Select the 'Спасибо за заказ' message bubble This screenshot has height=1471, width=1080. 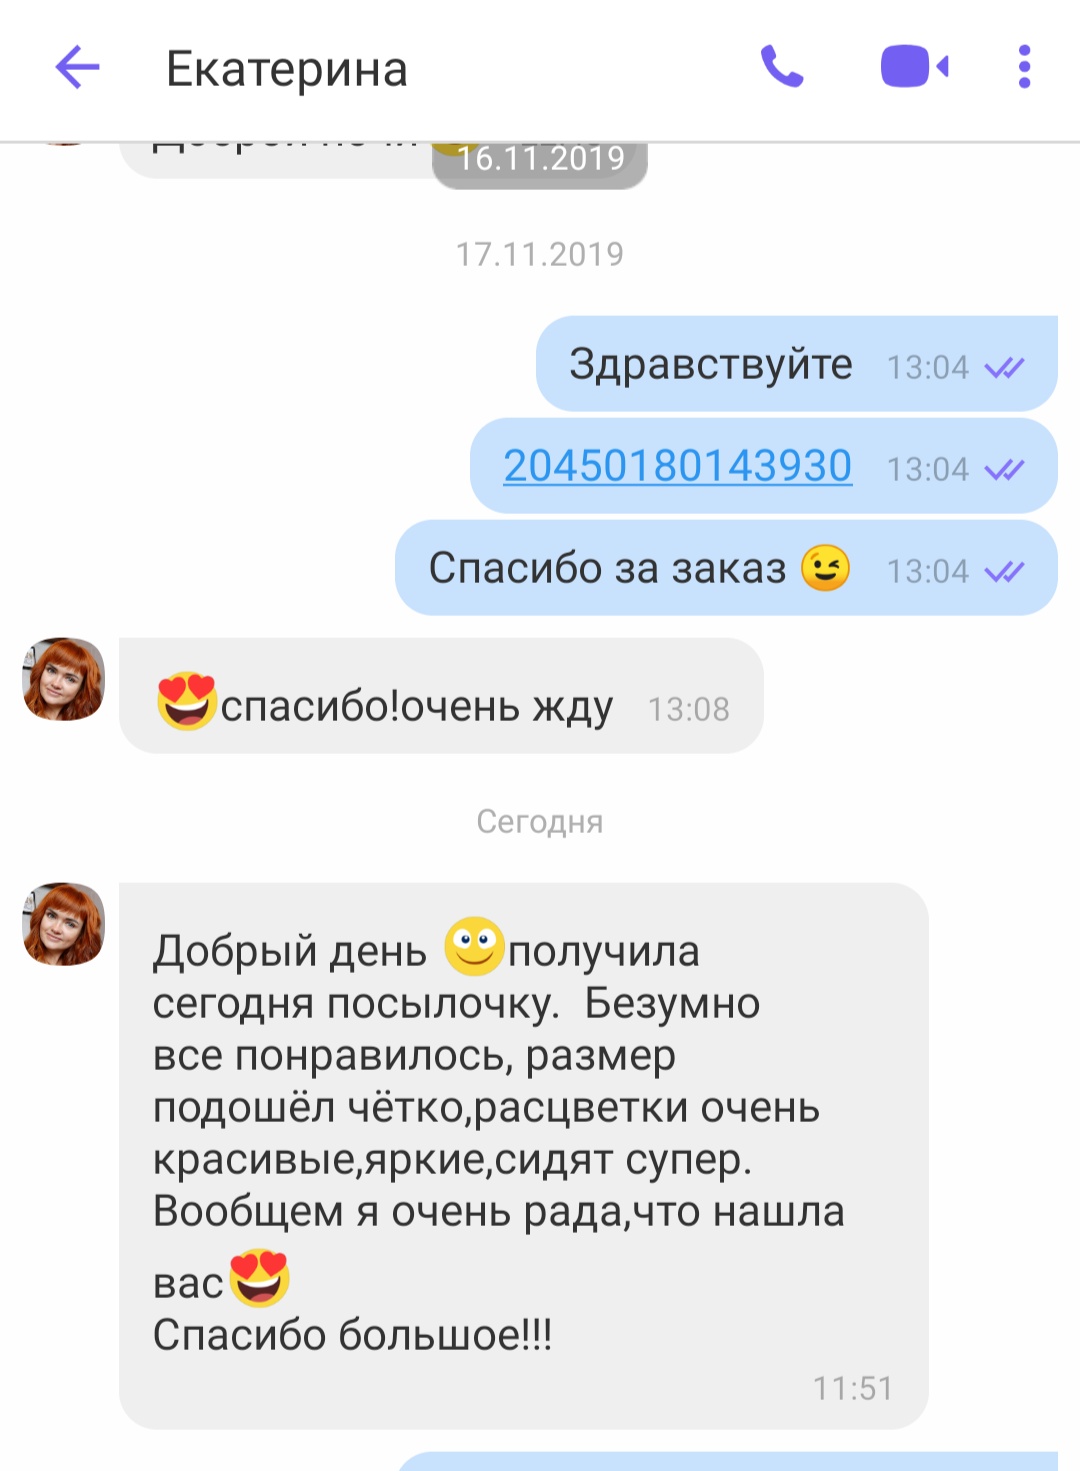pyautogui.click(x=726, y=568)
